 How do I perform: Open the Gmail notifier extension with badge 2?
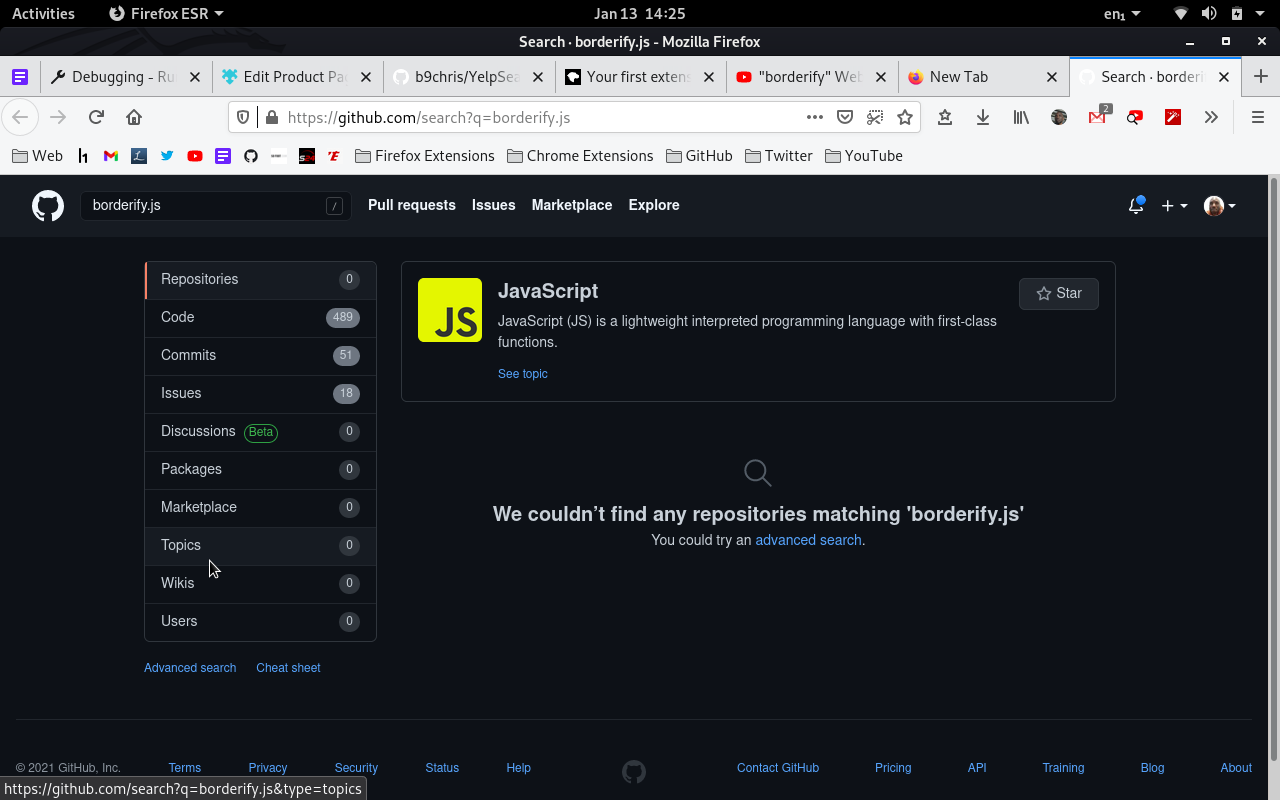click(x=1097, y=117)
